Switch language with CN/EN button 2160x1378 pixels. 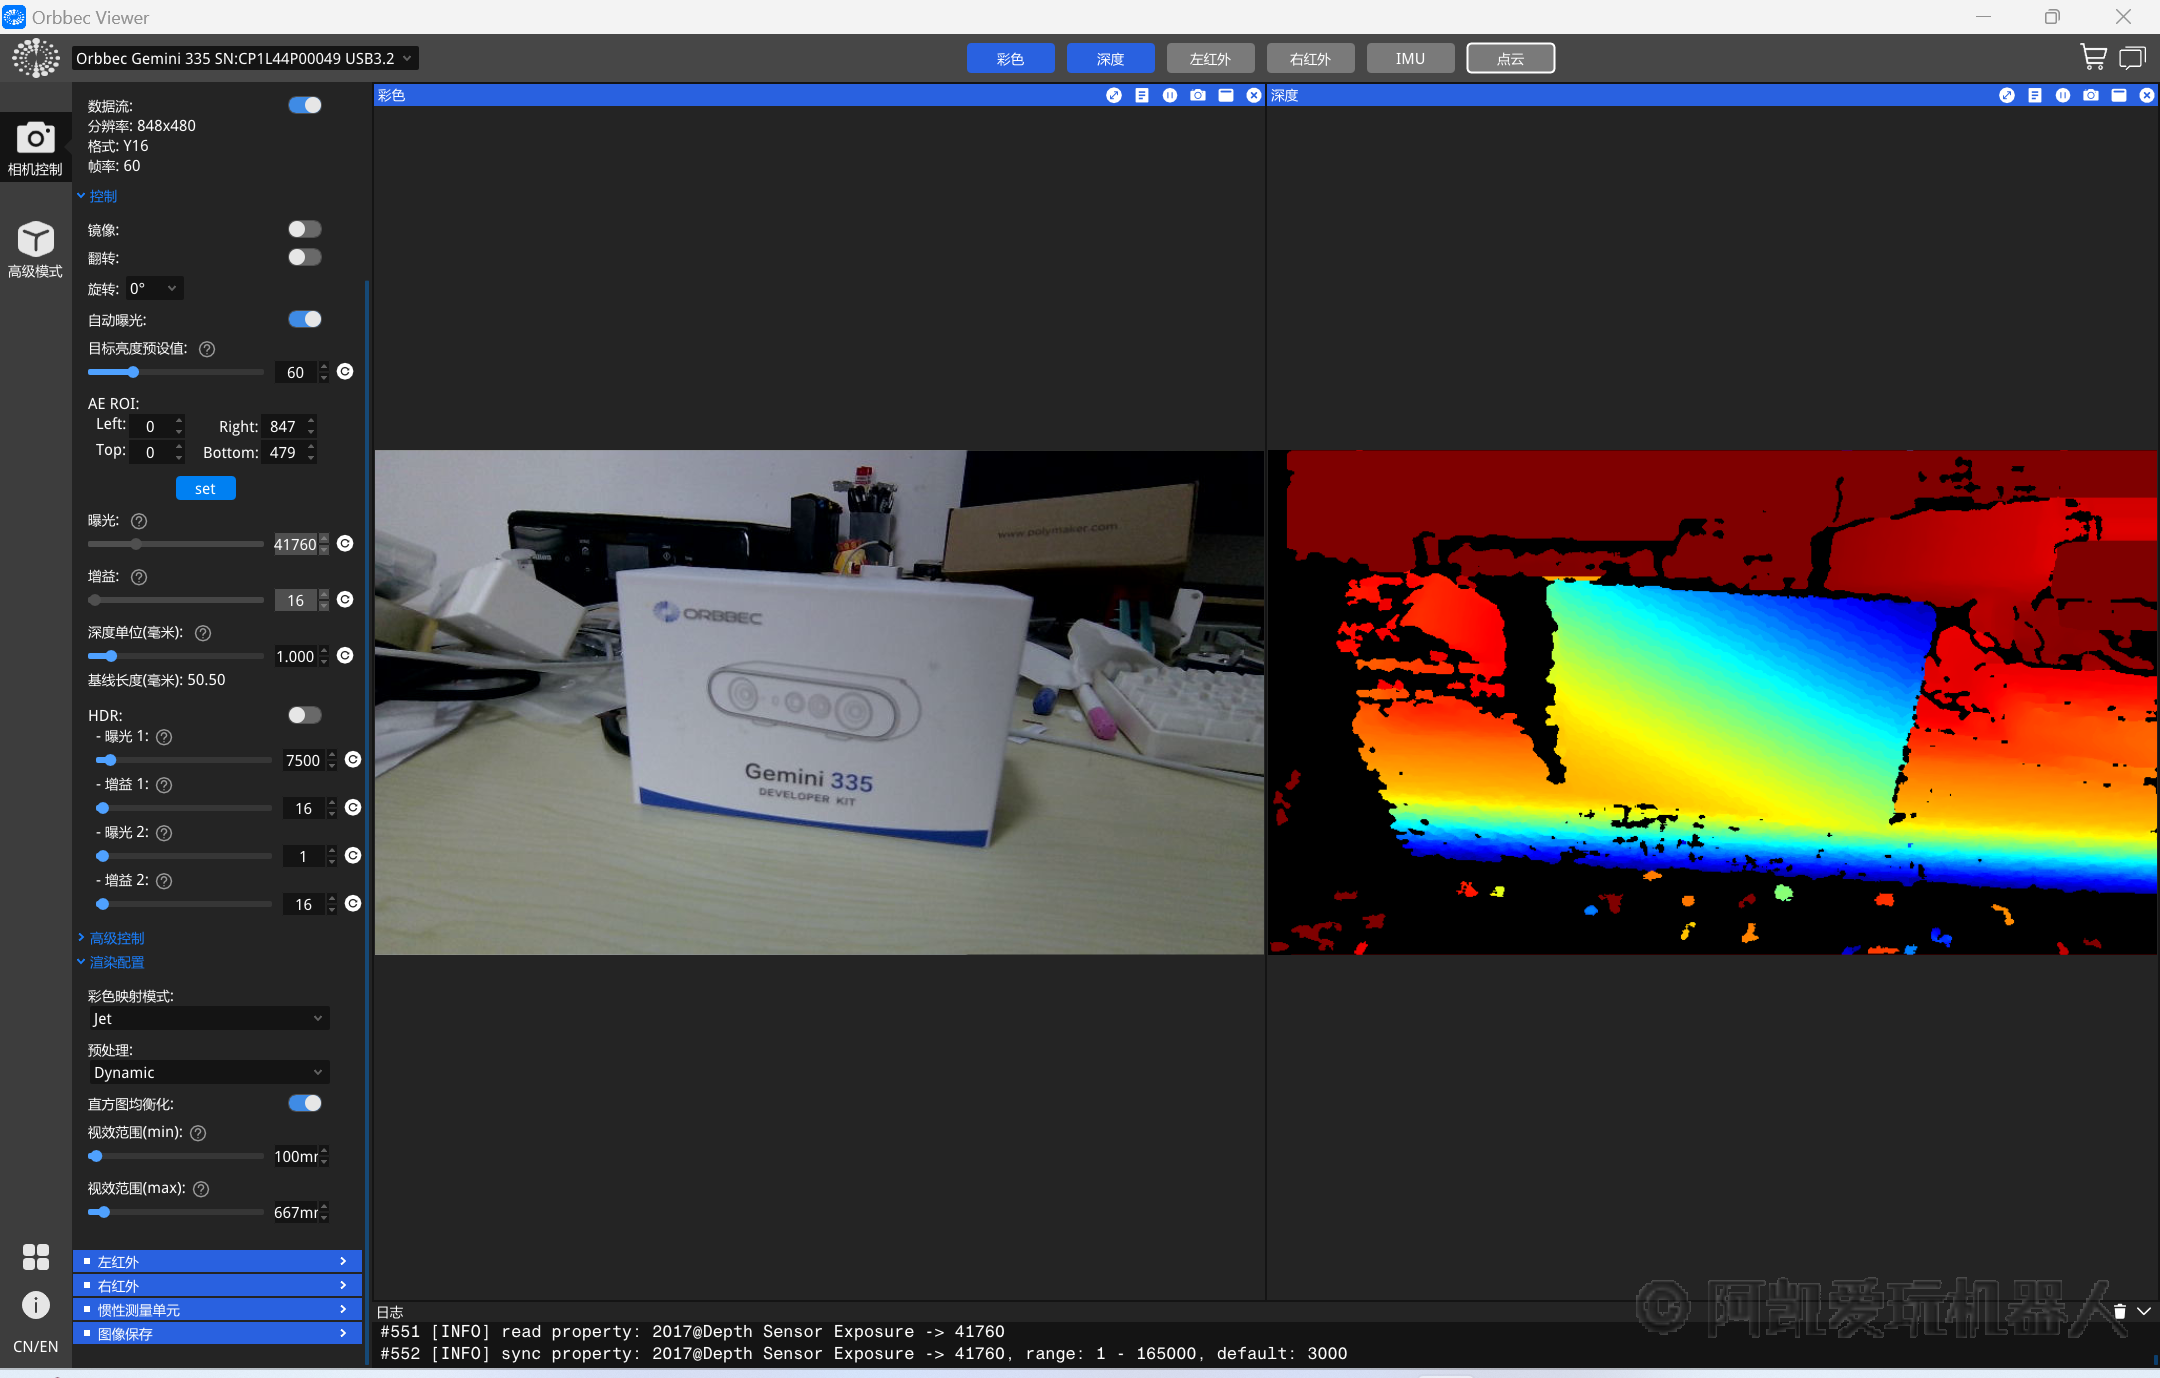tap(35, 1346)
